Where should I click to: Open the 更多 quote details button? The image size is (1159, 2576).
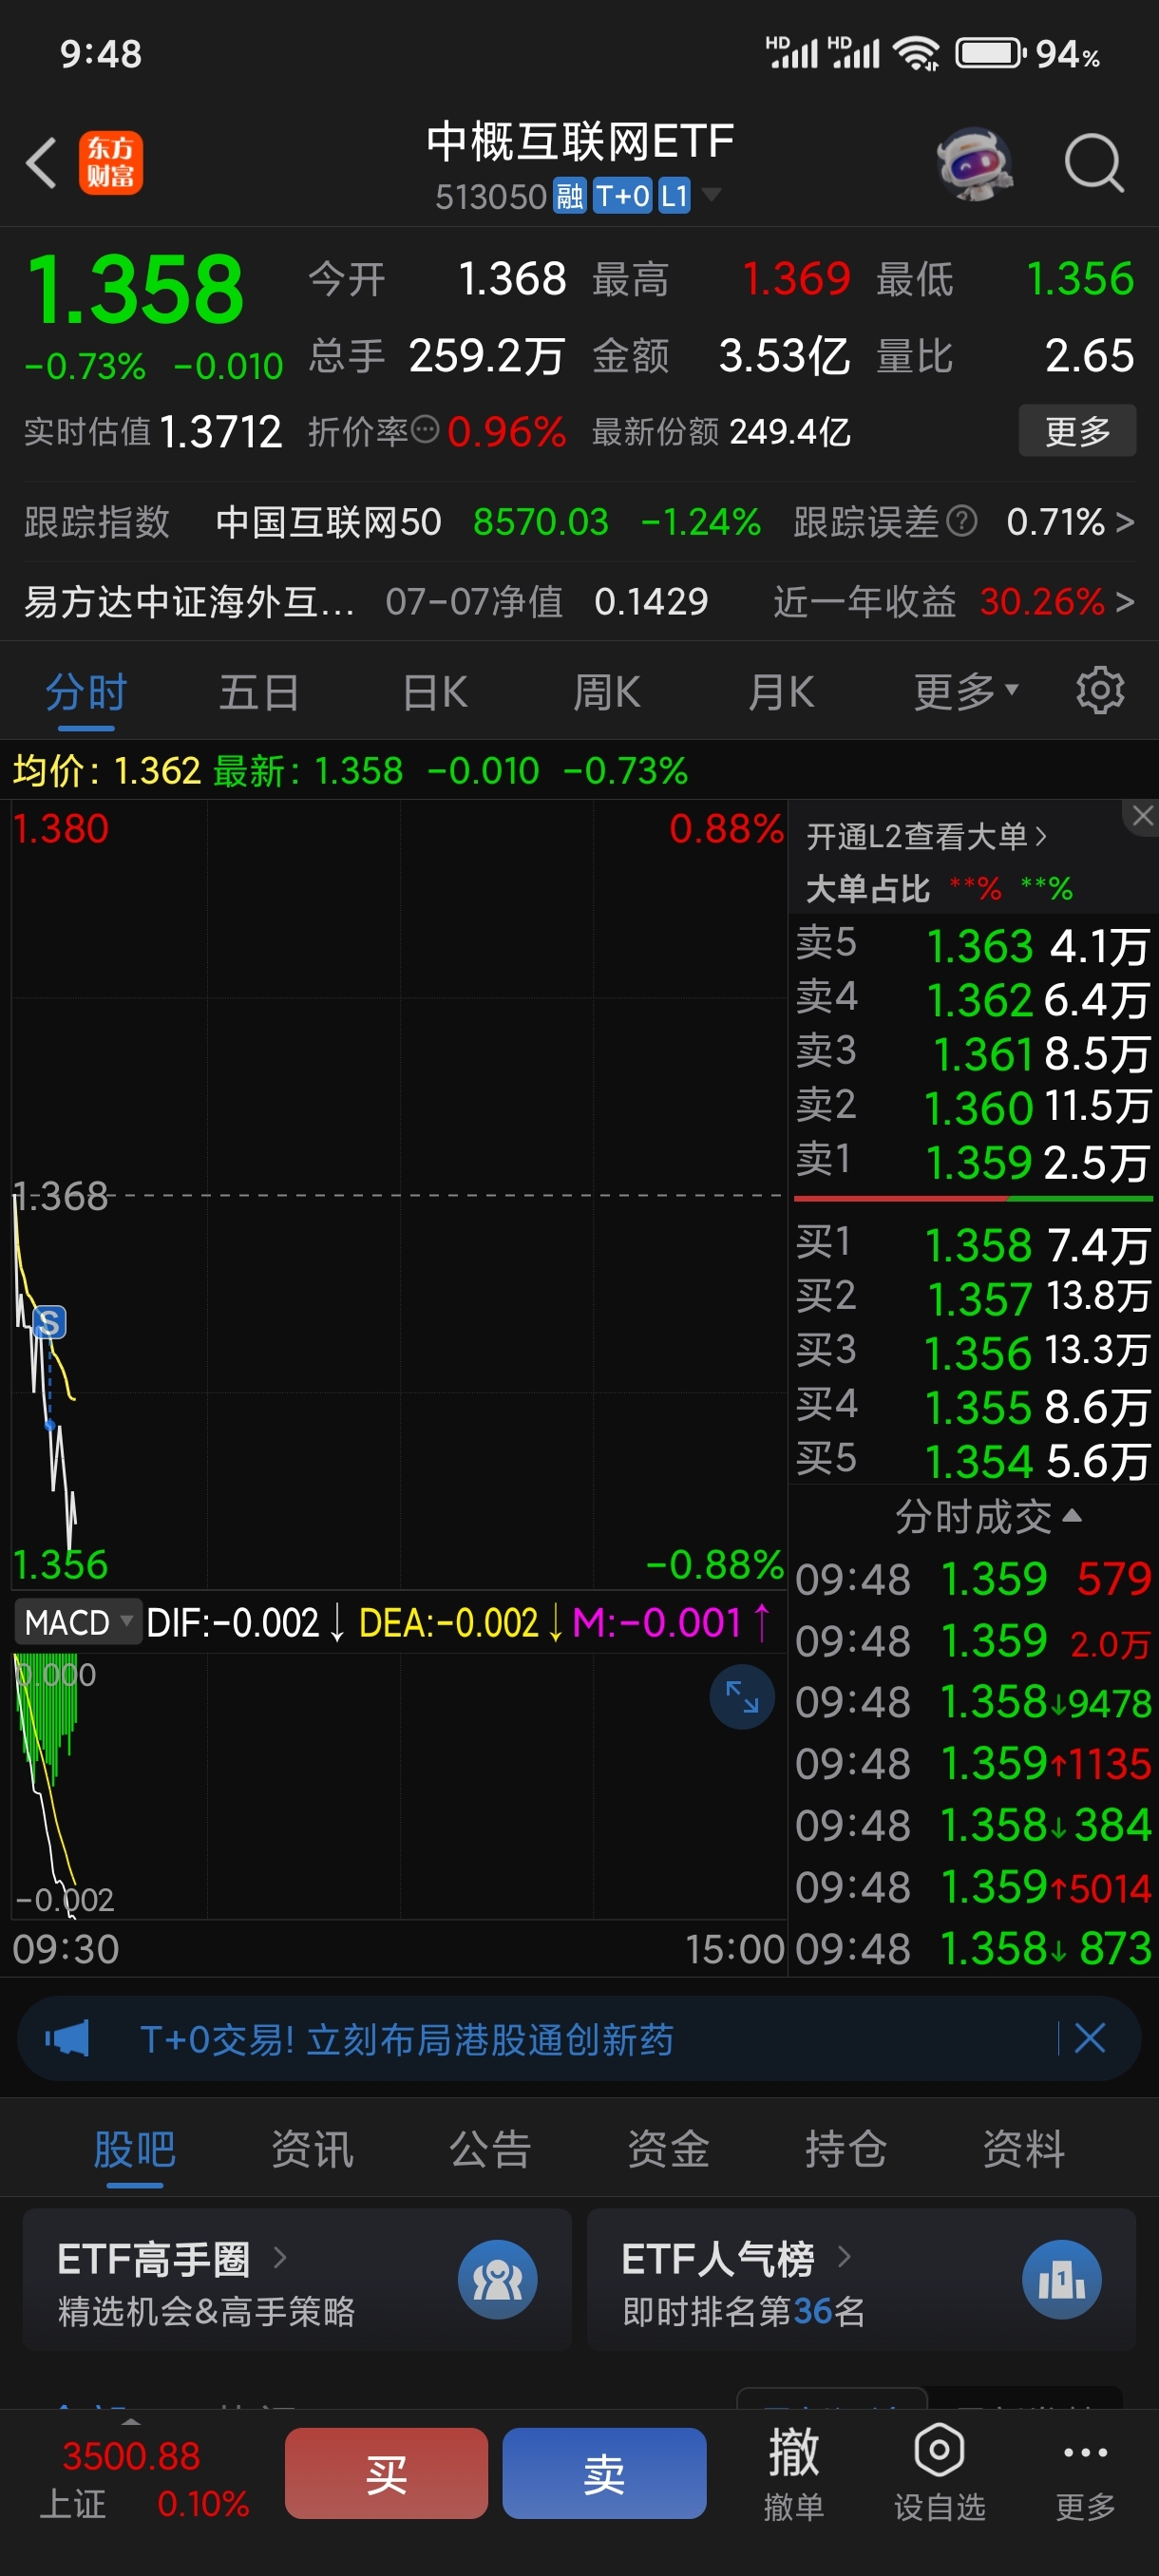pyautogui.click(x=1077, y=431)
